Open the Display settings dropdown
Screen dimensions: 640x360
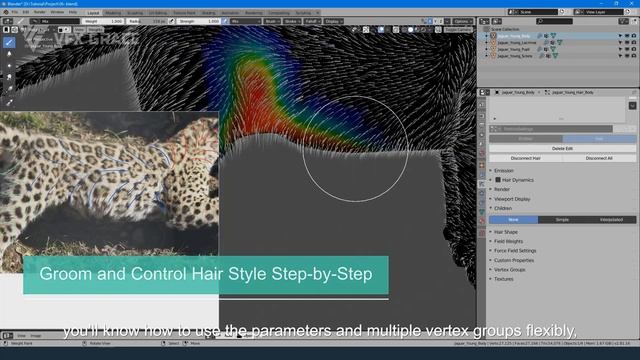(333, 21)
